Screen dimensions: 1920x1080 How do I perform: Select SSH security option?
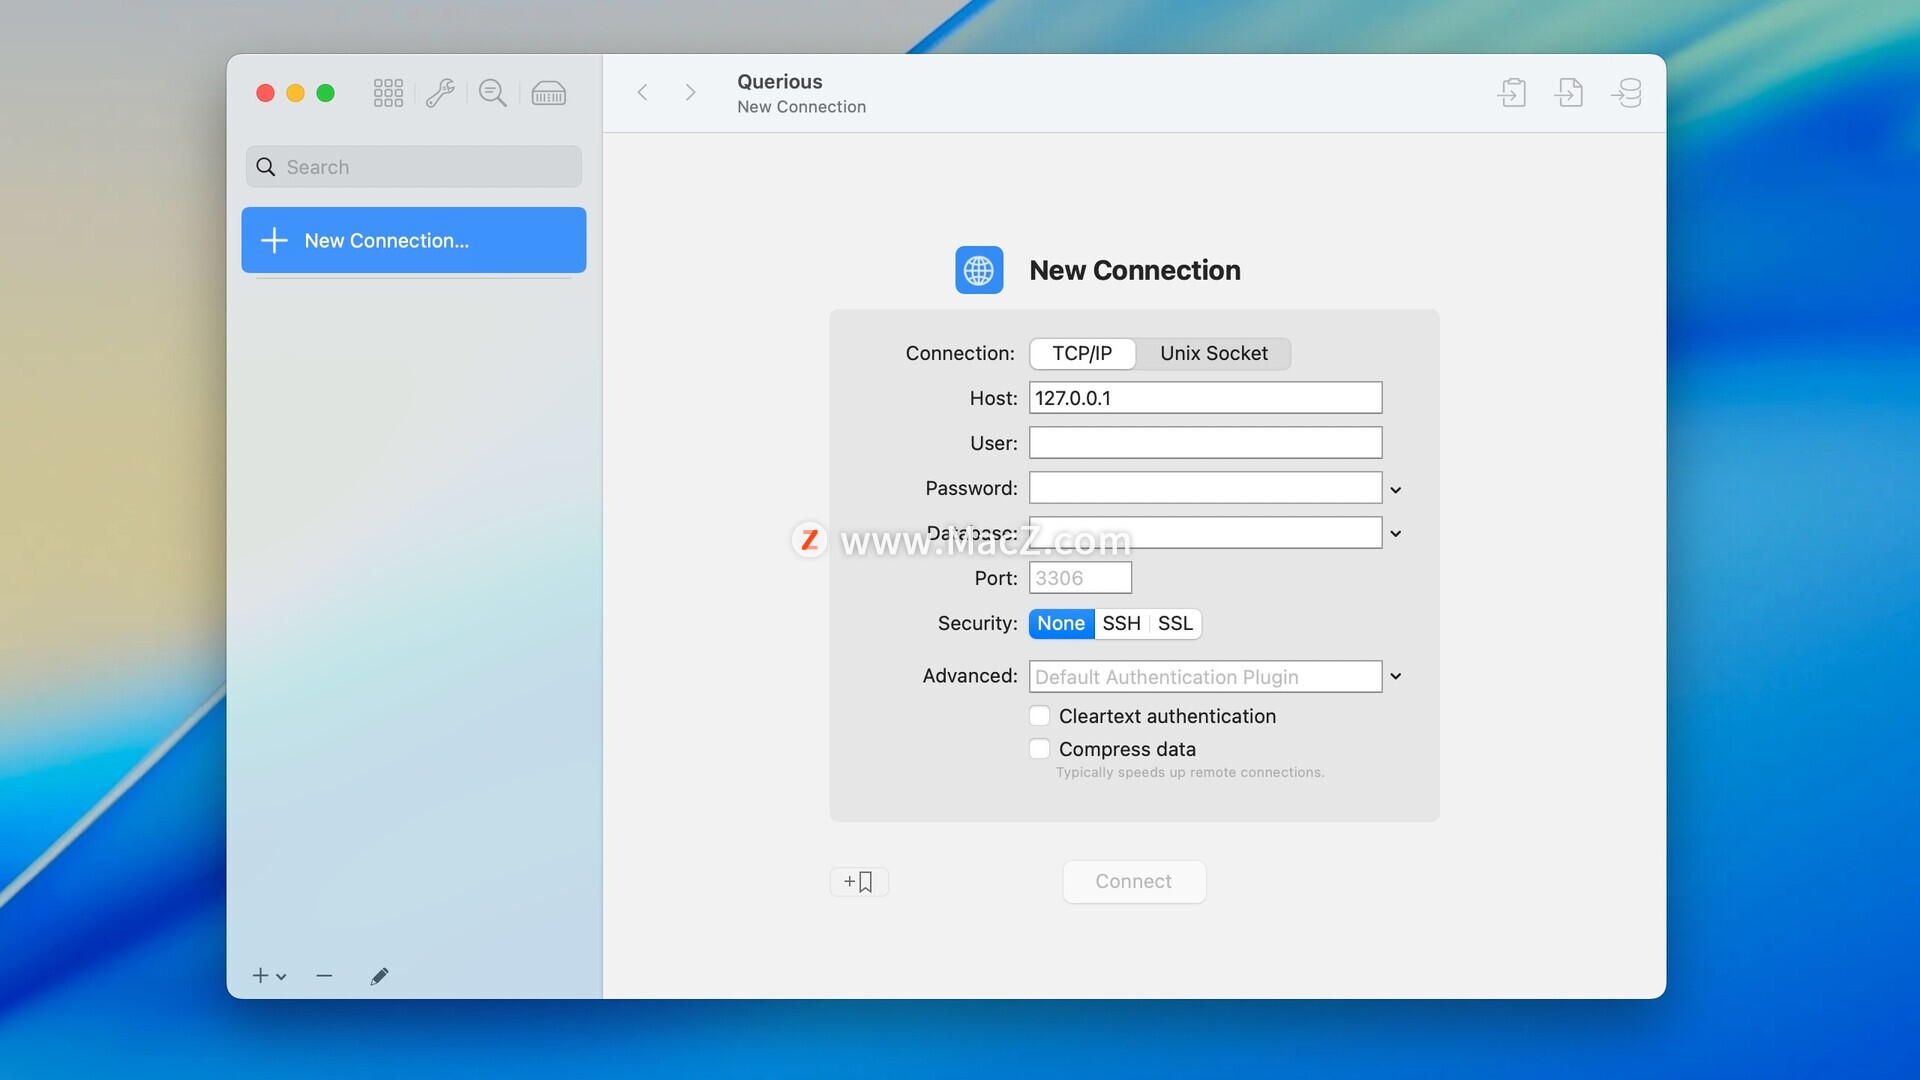[1121, 623]
